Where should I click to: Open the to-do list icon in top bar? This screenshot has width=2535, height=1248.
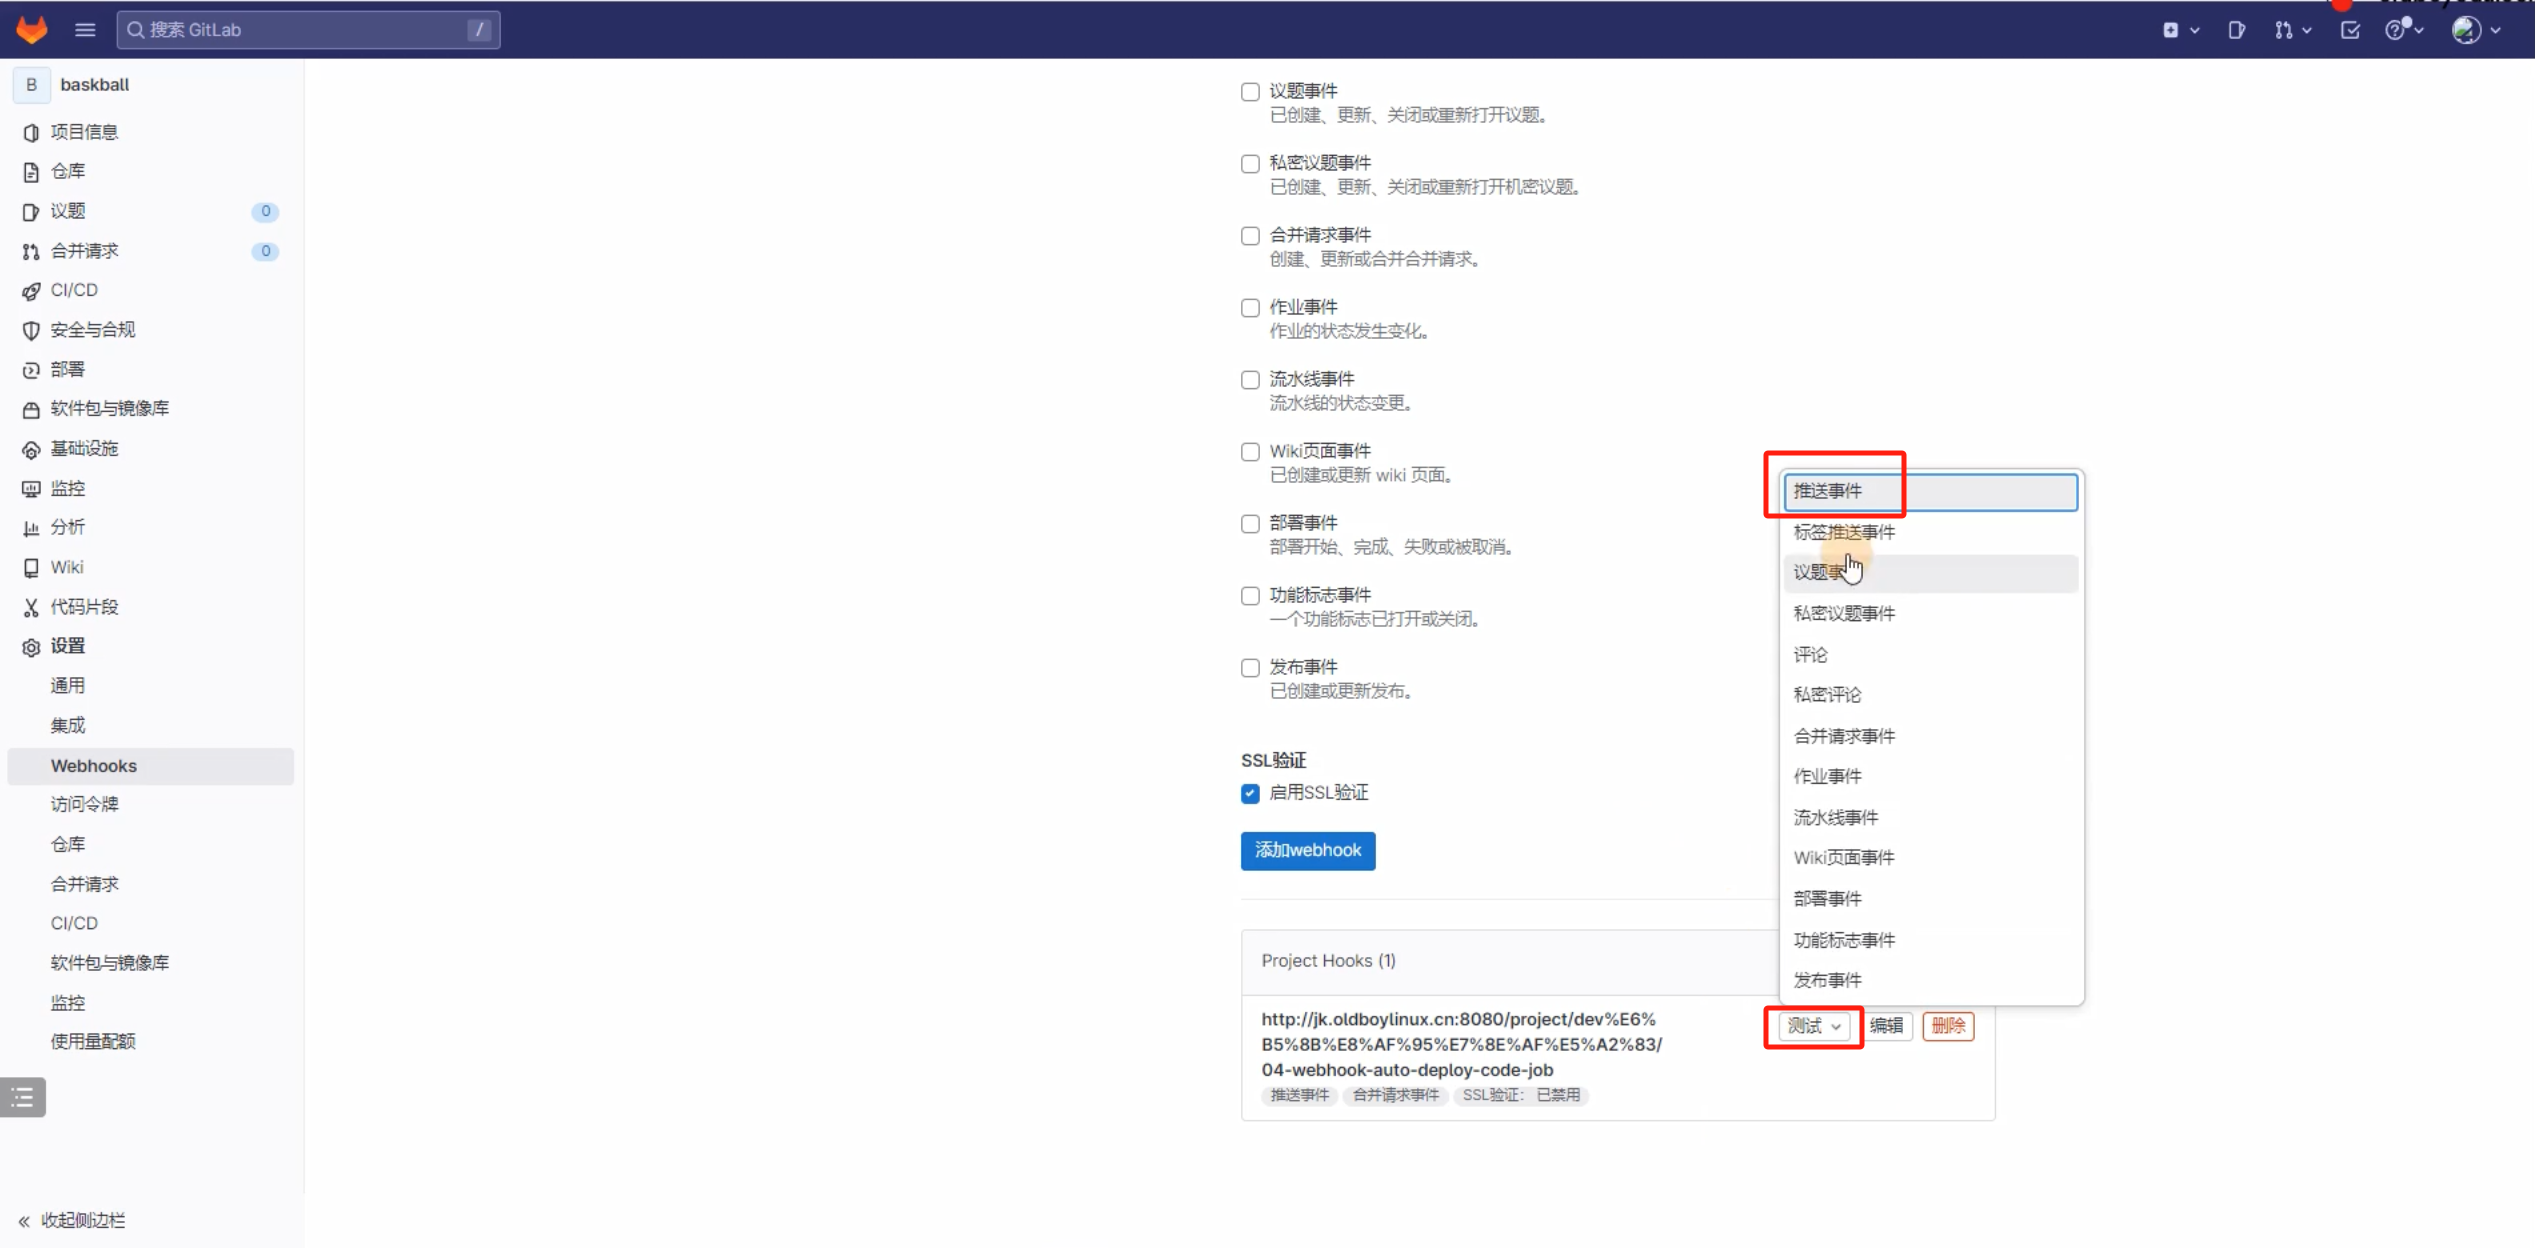(x=2350, y=30)
